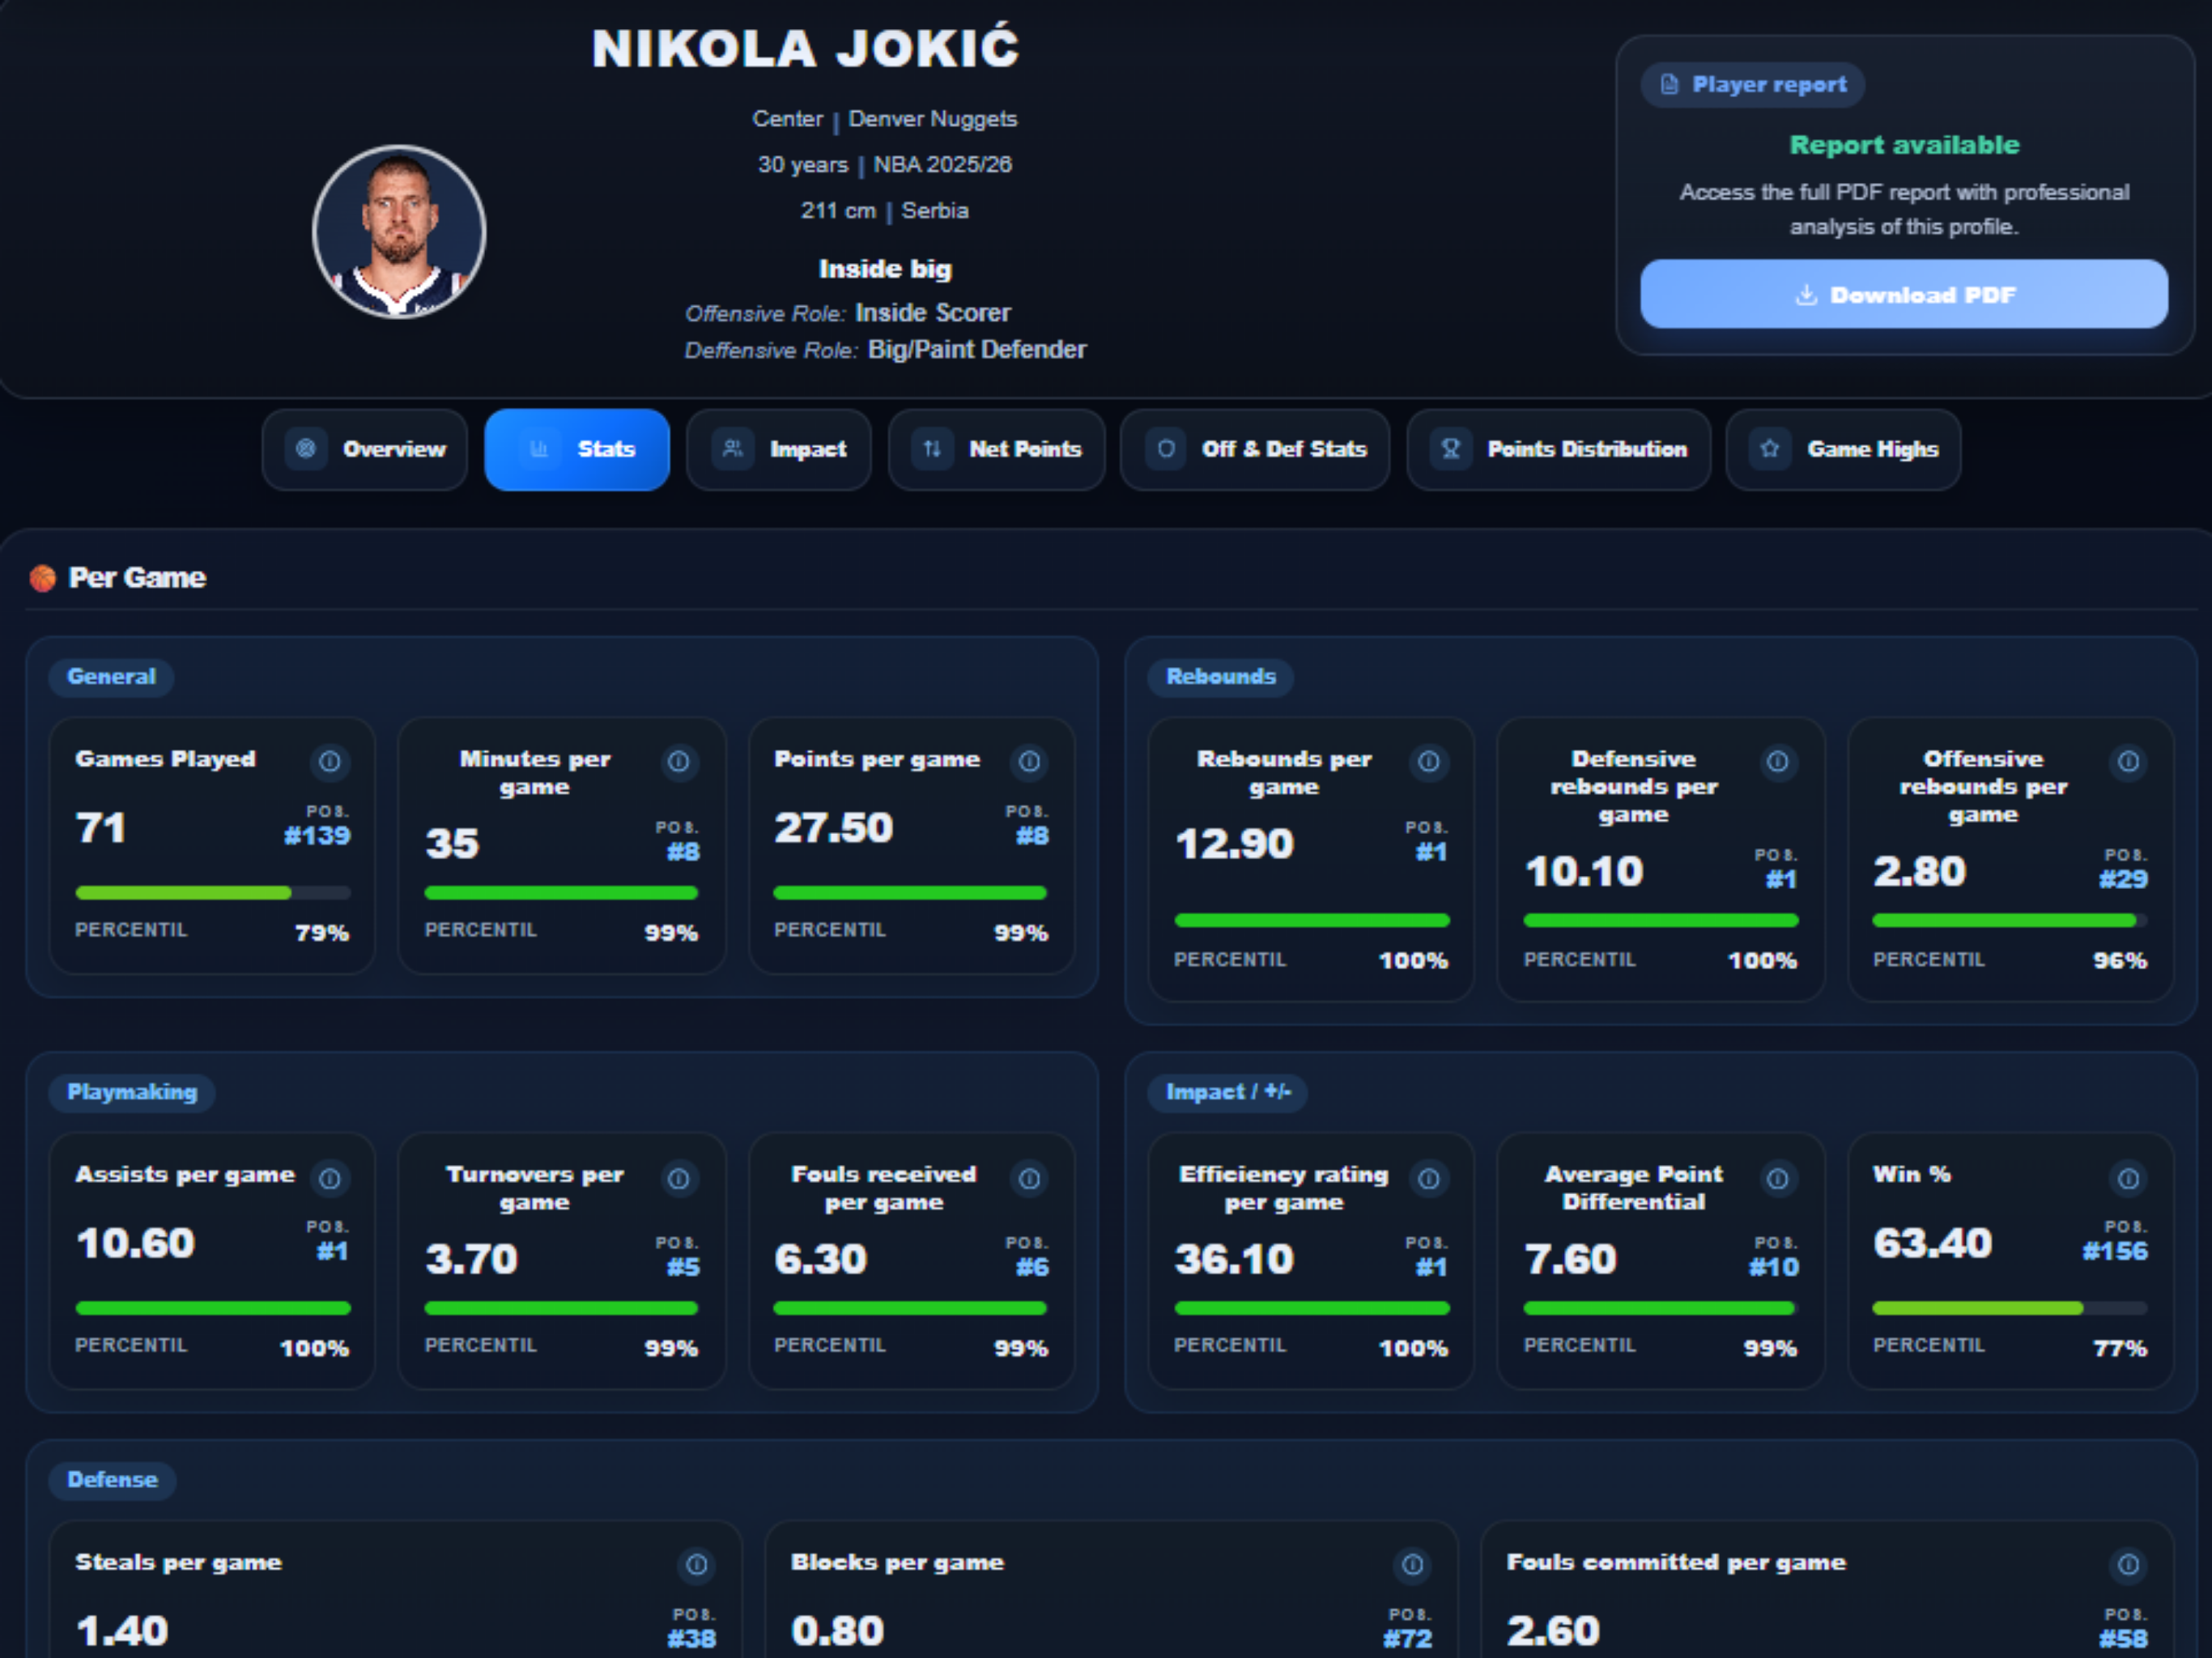View info on Fouls received per game
Screen dimensions: 2212x1658
tap(1029, 1179)
